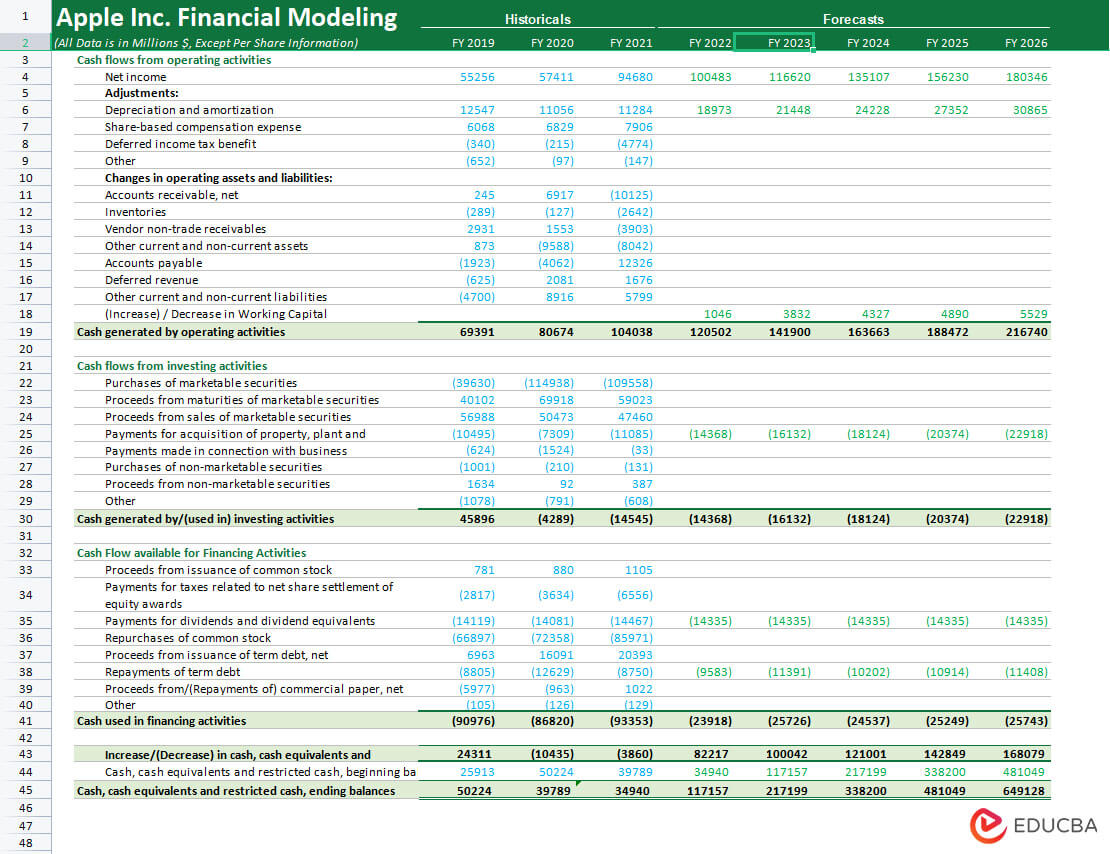Image resolution: width=1110 pixels, height=854 pixels.
Task: Select ending balance FY 2020 value 39789
Action: 553,791
